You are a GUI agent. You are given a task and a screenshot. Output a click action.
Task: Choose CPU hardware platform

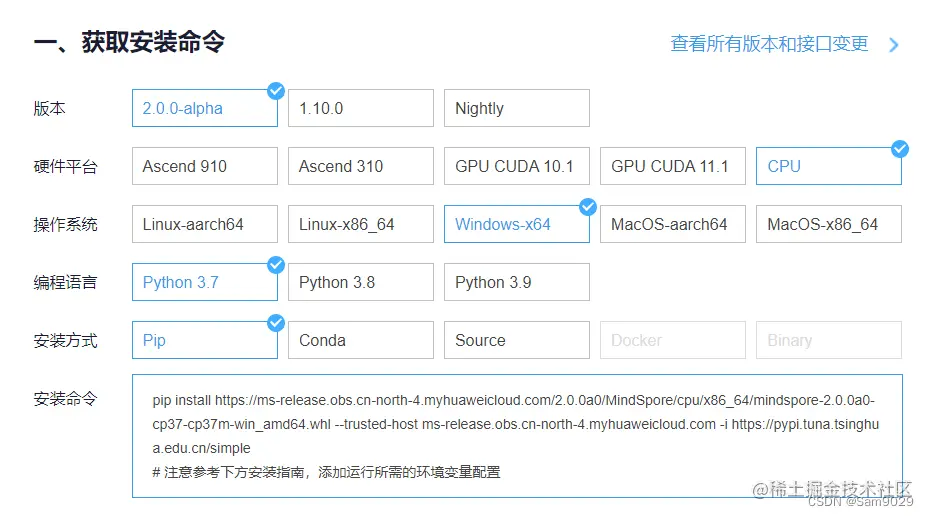828,166
